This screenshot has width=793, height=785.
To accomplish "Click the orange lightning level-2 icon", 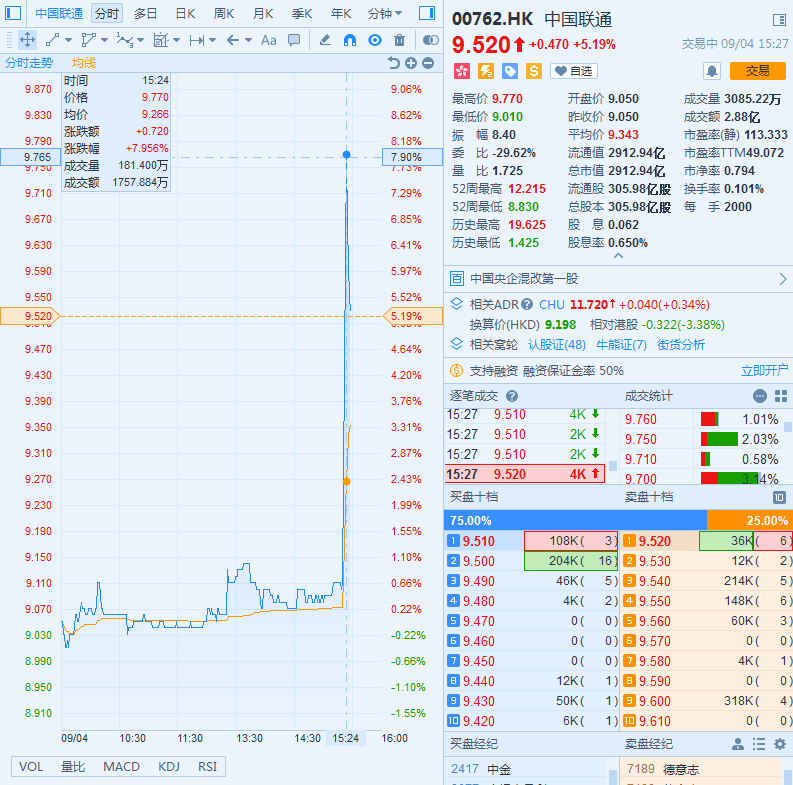I will pos(486,71).
